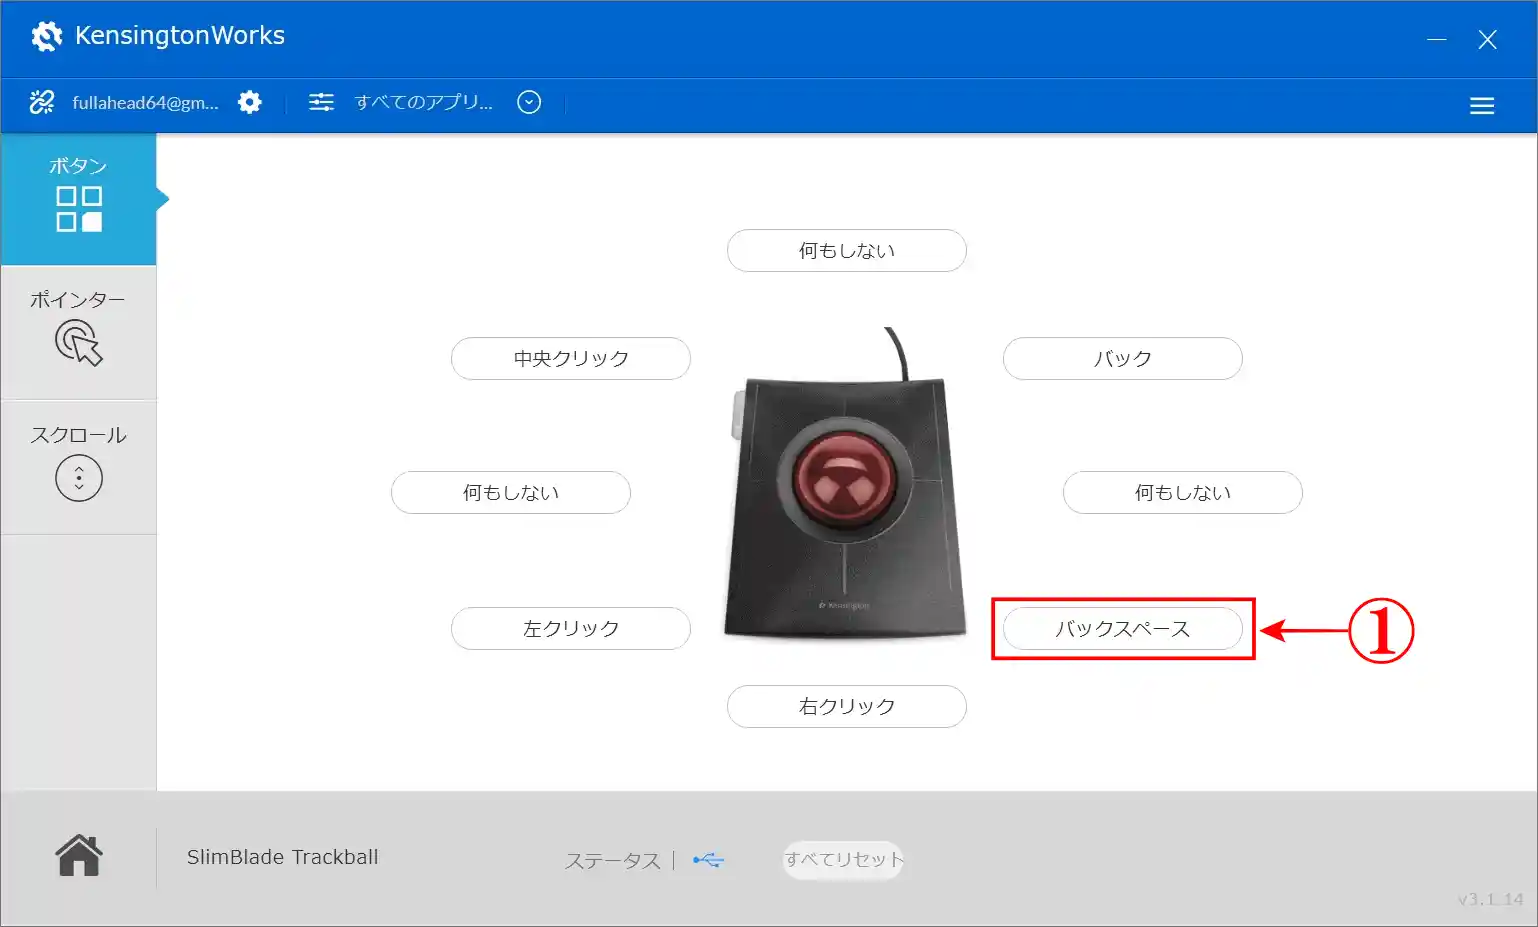Switch to the スクロール tab

pyautogui.click(x=78, y=467)
